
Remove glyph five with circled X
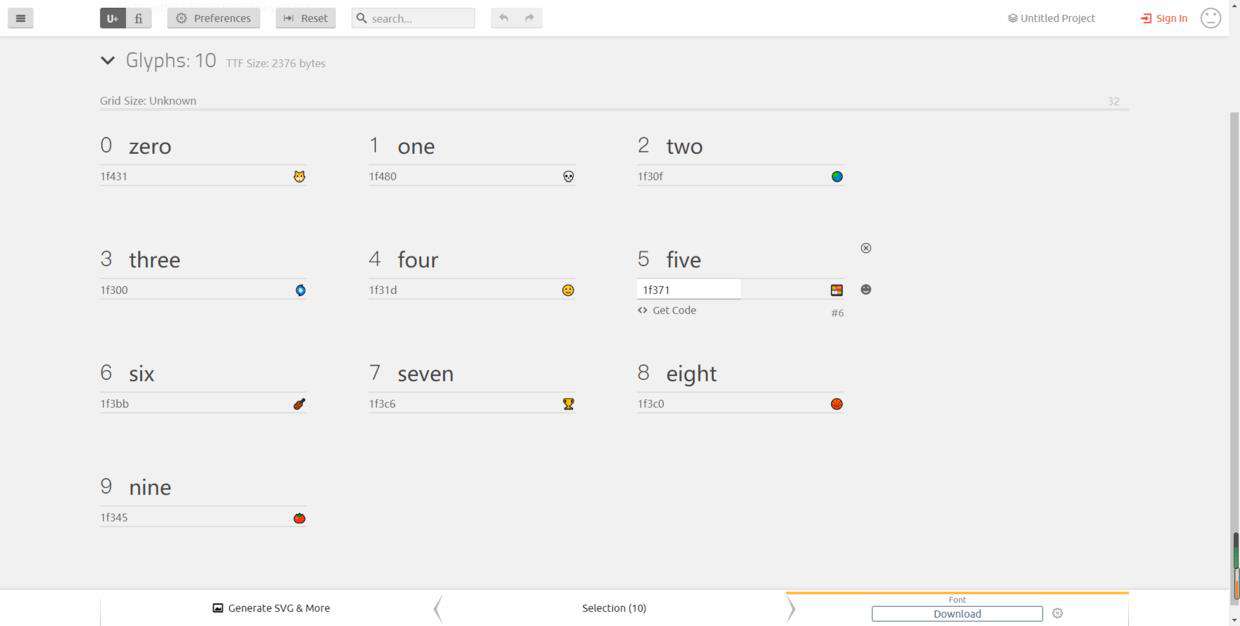[866, 248]
